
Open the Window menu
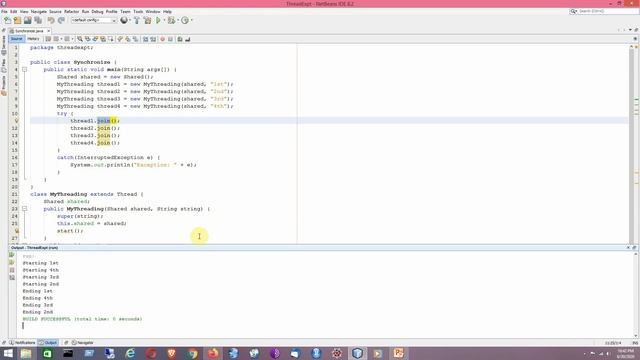[x=153, y=12]
